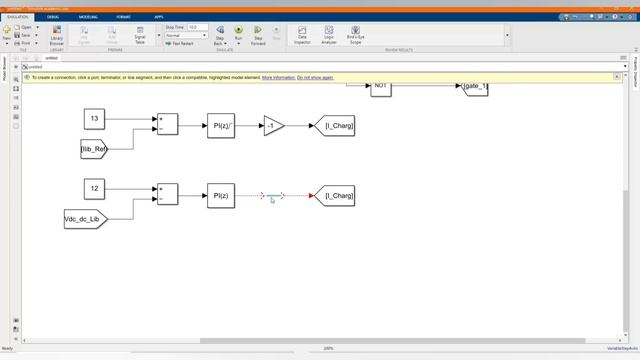Switch to the Format ribbon tab
The width and height of the screenshot is (640, 360).
(x=123, y=17)
